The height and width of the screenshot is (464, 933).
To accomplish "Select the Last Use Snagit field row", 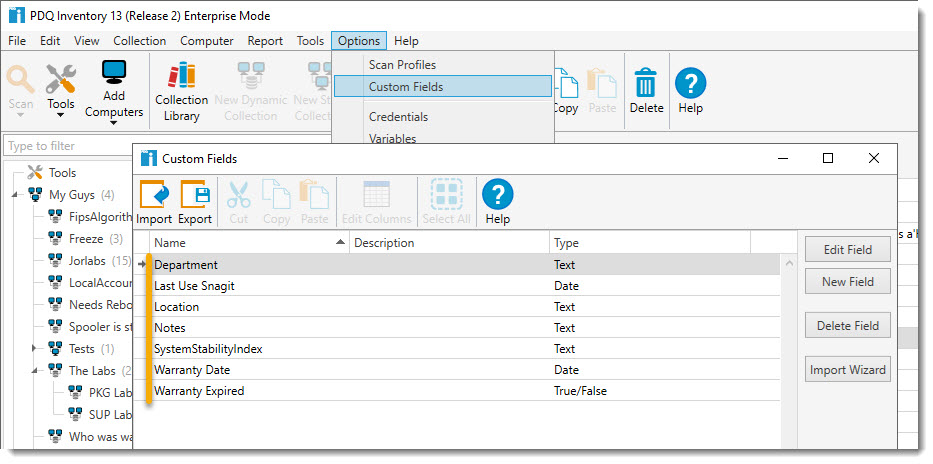I will pos(457,286).
